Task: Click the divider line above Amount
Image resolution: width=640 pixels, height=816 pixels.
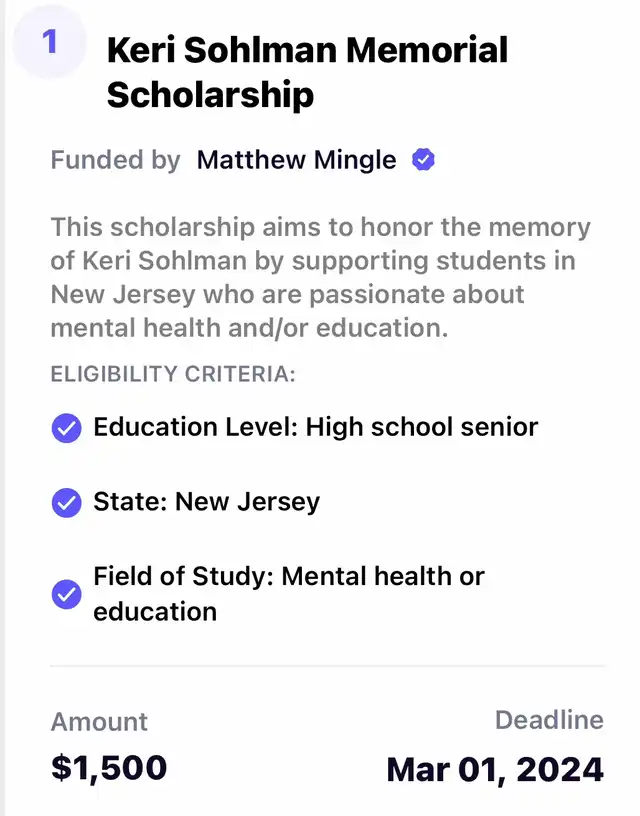Action: pyautogui.click(x=327, y=665)
